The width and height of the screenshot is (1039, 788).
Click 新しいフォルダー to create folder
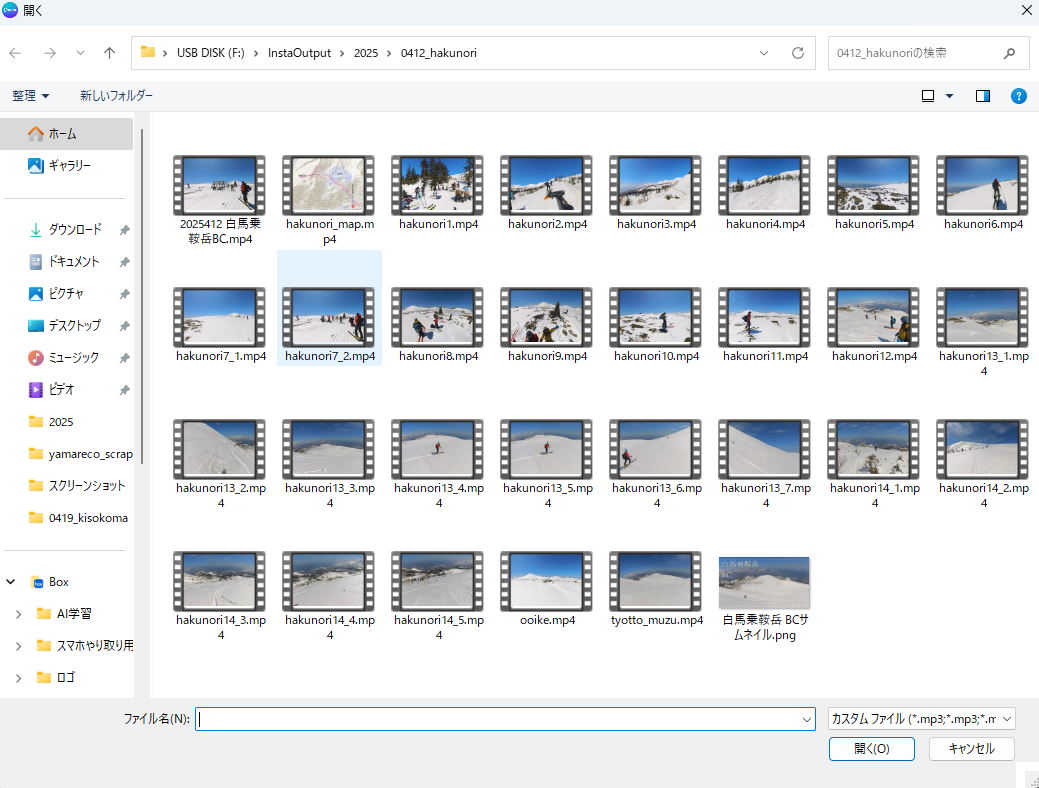117,96
